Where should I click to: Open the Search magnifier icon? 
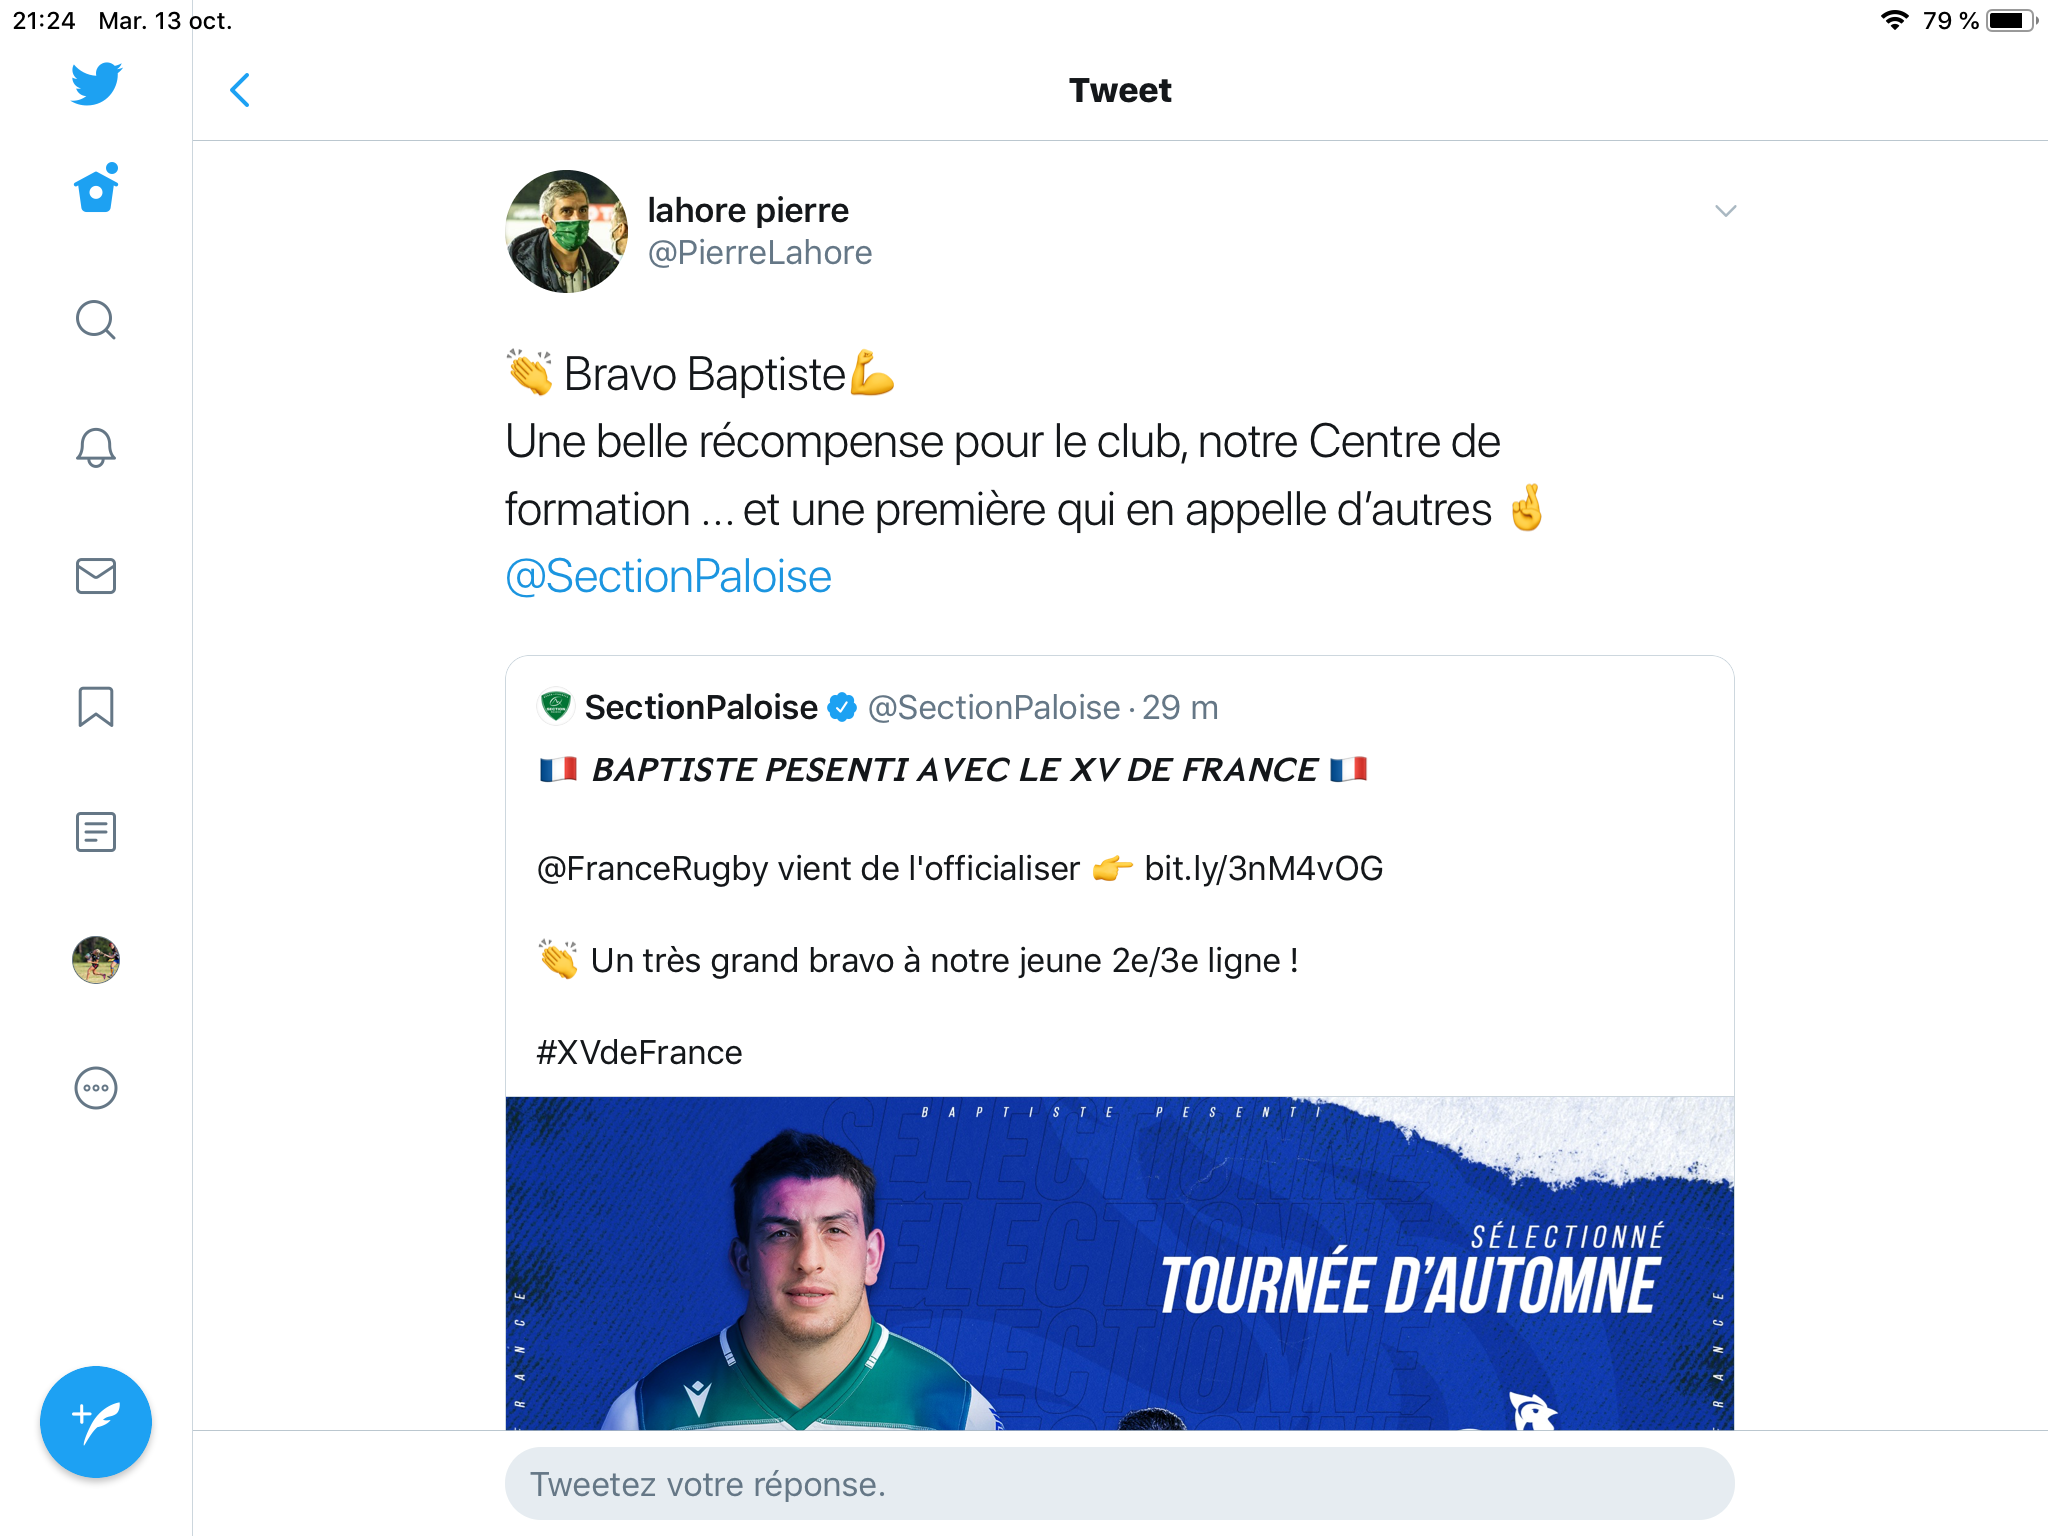[x=96, y=320]
